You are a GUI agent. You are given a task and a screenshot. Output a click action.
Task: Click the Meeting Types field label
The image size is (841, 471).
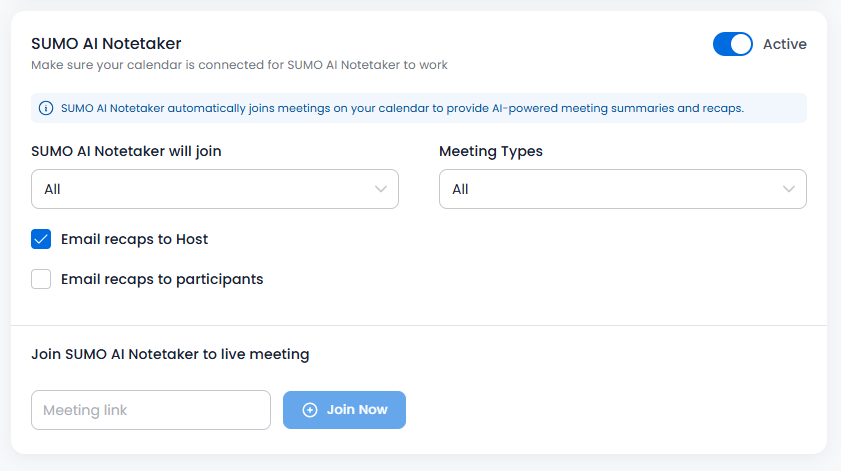(491, 151)
